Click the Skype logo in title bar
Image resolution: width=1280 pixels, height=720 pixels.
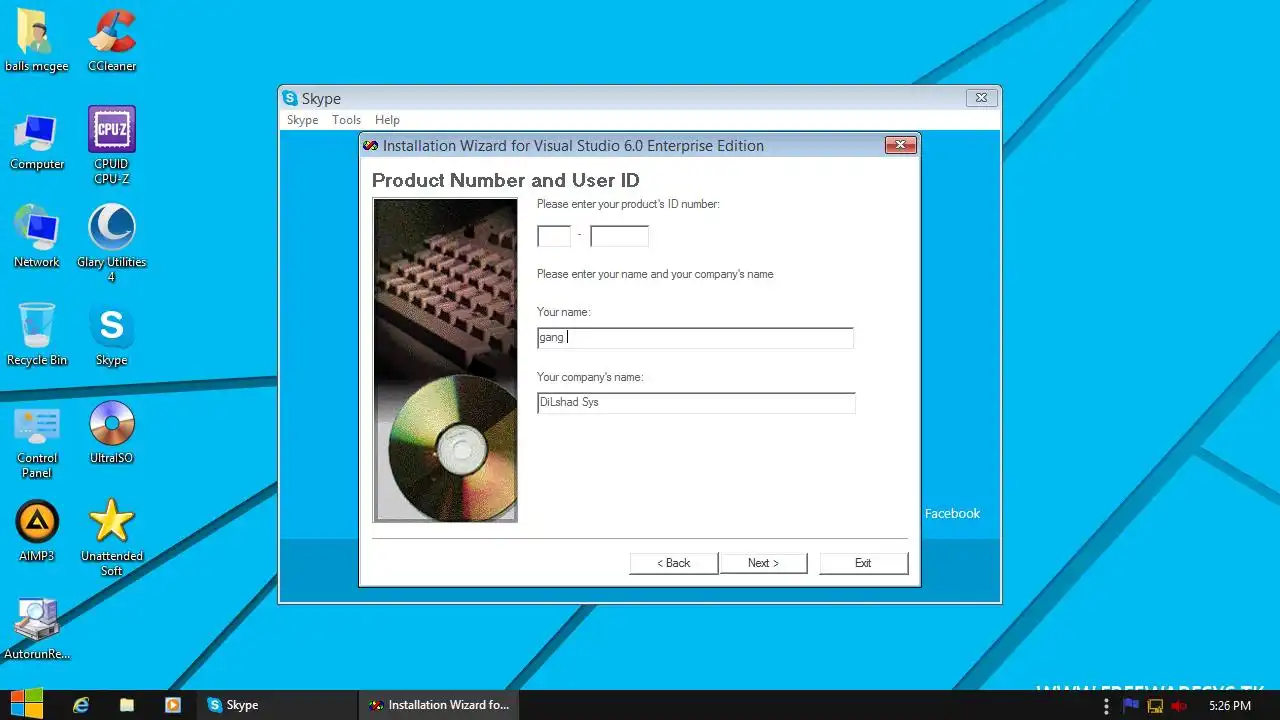point(290,98)
